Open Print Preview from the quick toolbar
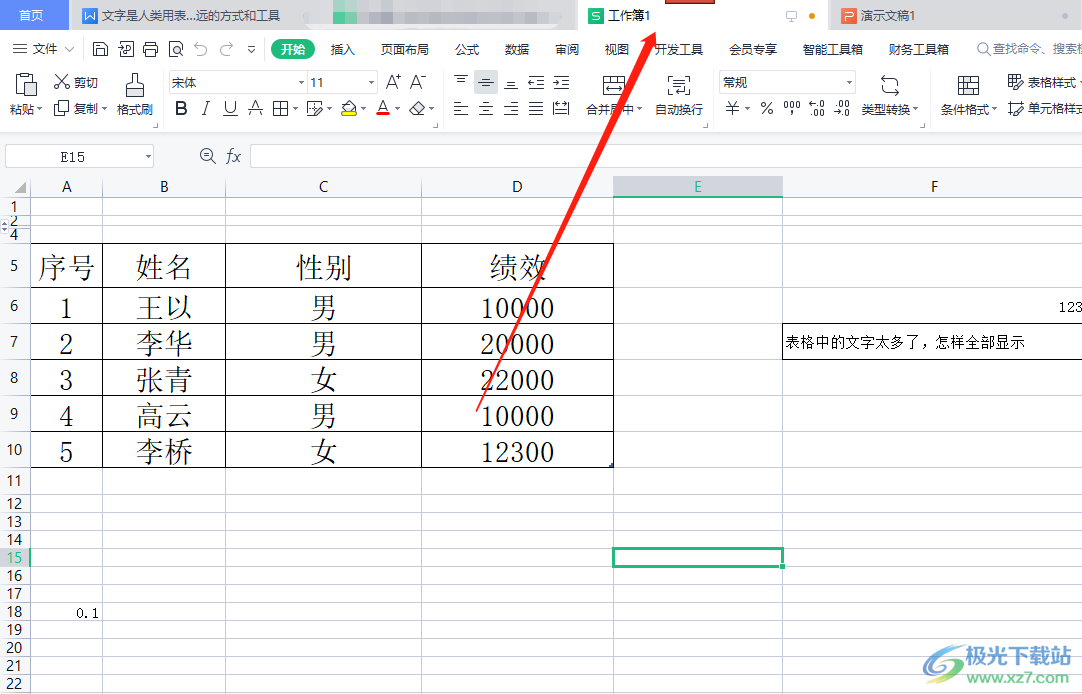 [x=176, y=49]
